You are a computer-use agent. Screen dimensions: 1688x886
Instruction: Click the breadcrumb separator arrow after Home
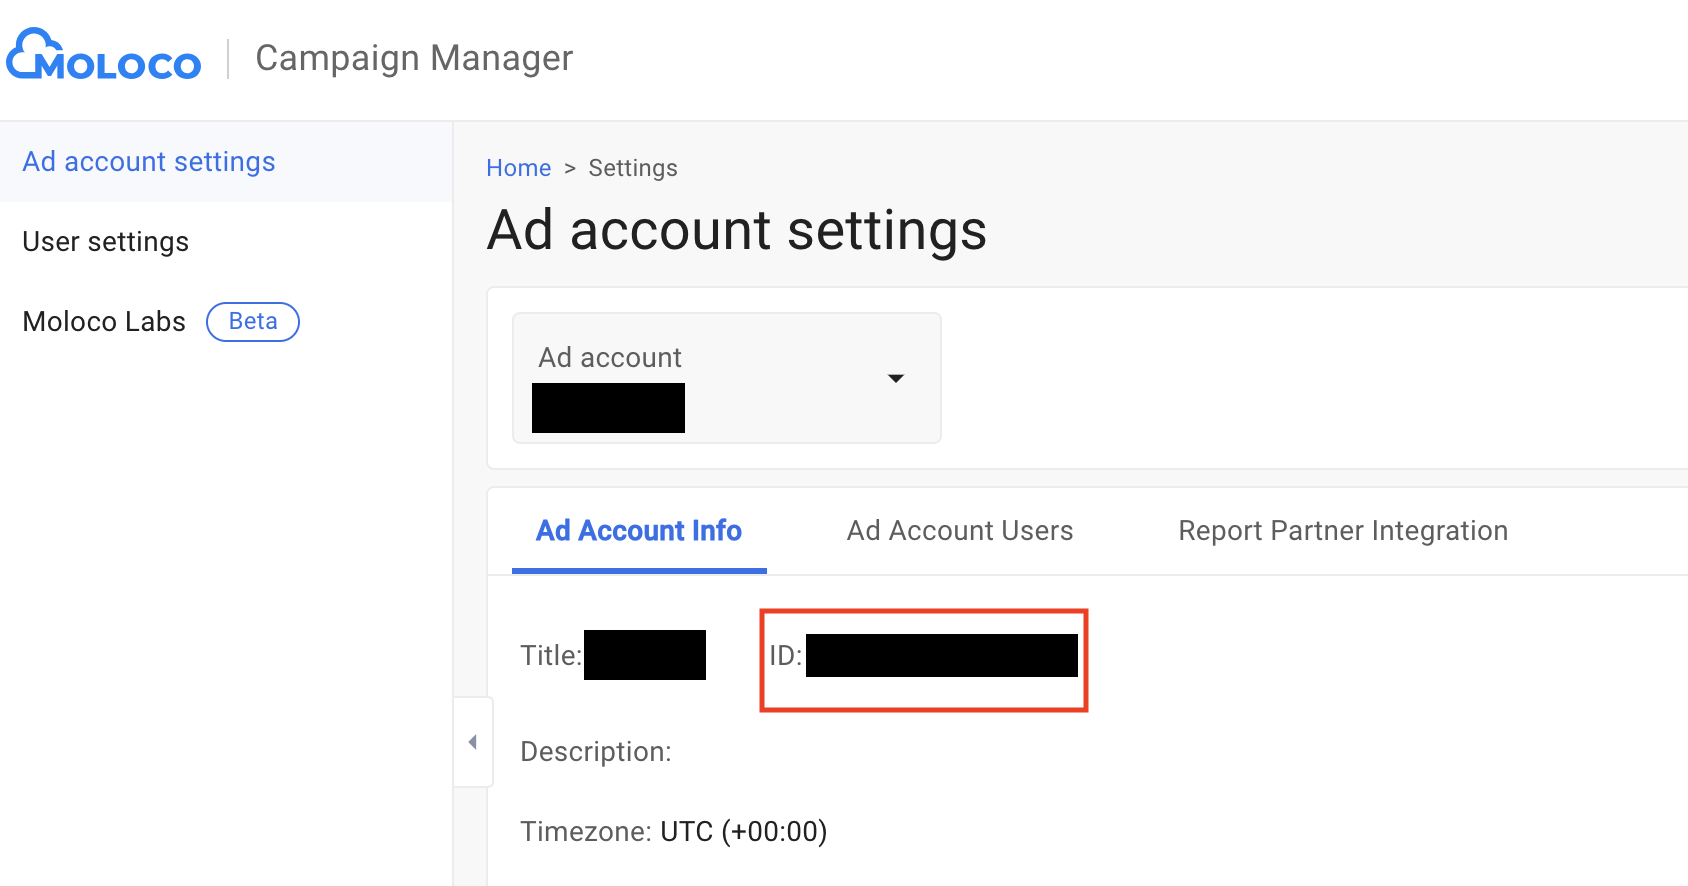tap(570, 168)
